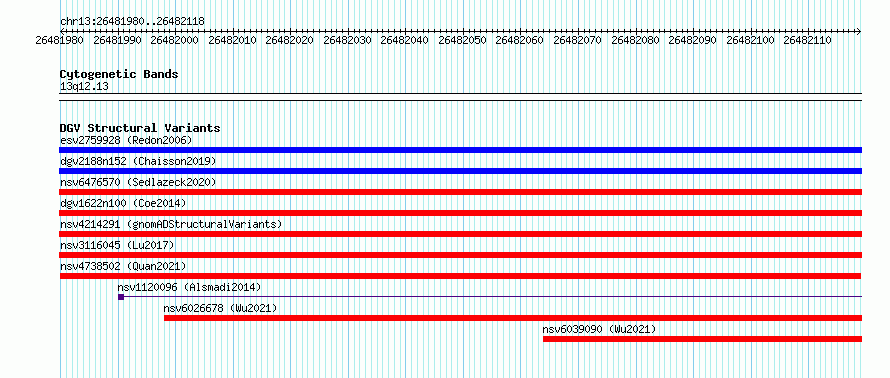The image size is (890, 378).
Task: Open the nsv6026678 (Wu2021) label
Action: (x=220, y=308)
